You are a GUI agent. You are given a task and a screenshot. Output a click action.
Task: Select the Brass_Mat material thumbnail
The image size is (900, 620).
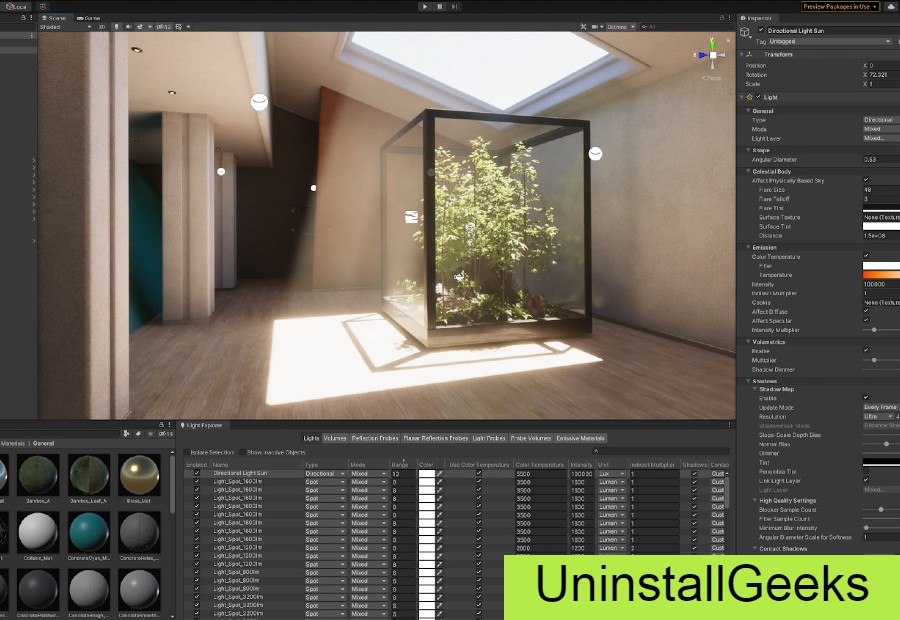coord(139,475)
